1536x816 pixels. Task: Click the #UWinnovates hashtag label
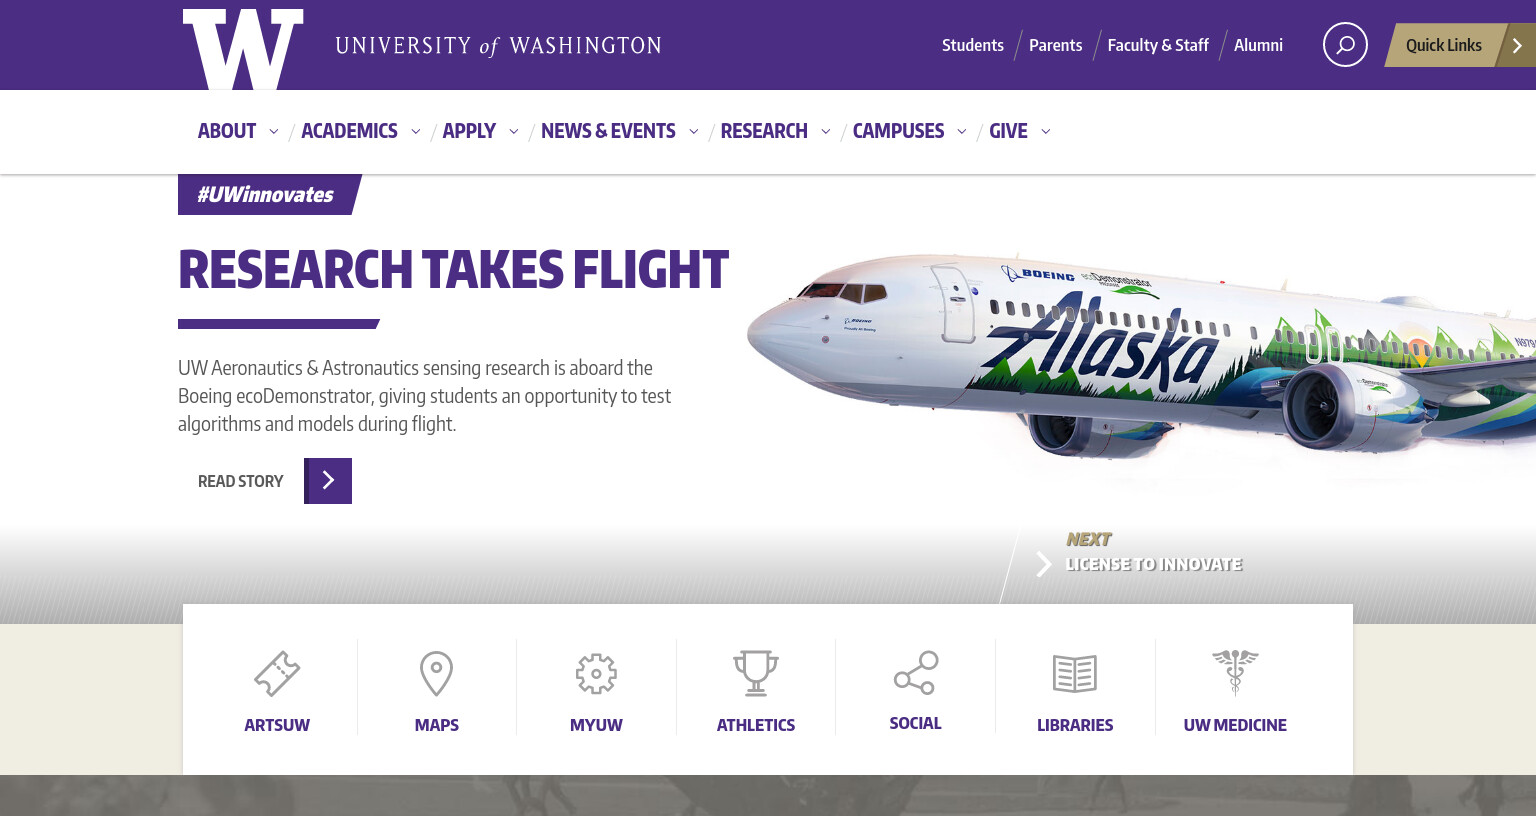[x=266, y=195]
